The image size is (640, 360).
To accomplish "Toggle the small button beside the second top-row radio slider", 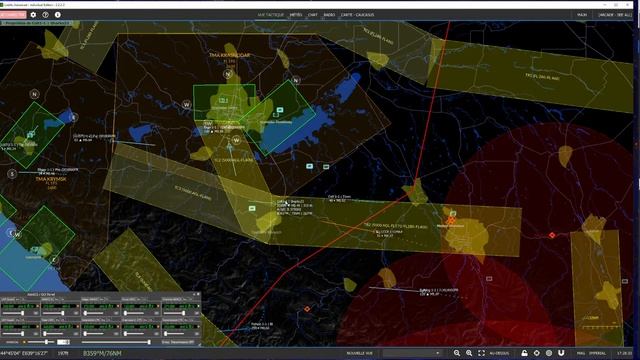I will [76, 313].
